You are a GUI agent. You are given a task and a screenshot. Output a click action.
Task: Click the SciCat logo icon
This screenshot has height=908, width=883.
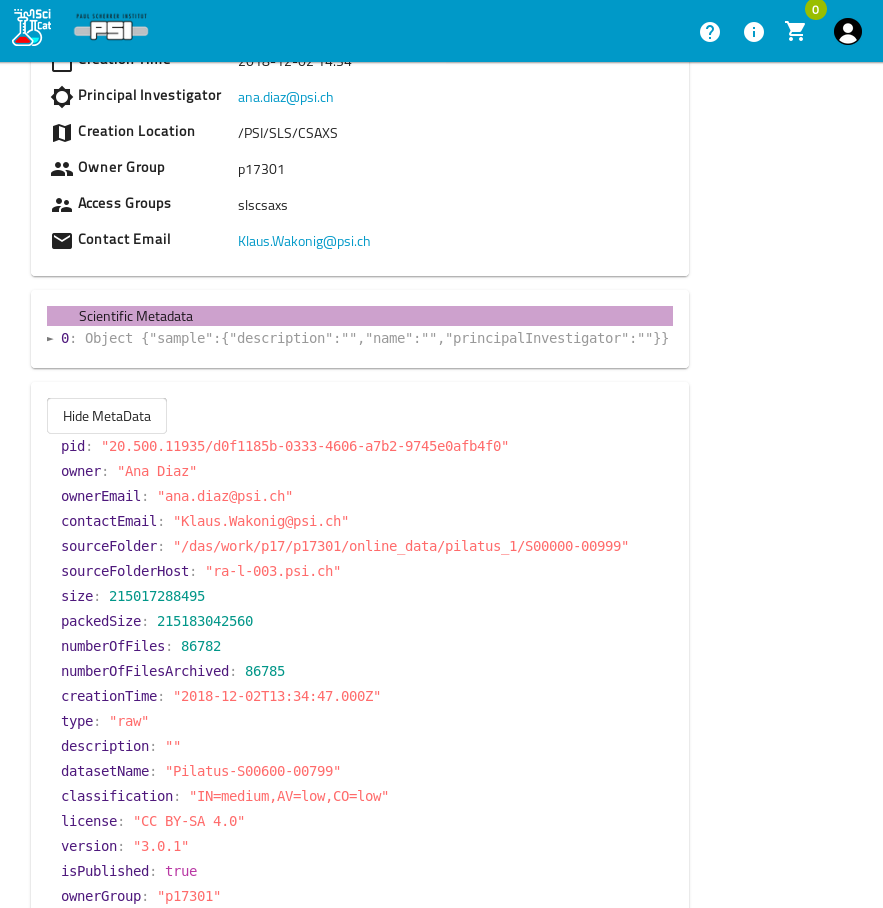[x=31, y=28]
